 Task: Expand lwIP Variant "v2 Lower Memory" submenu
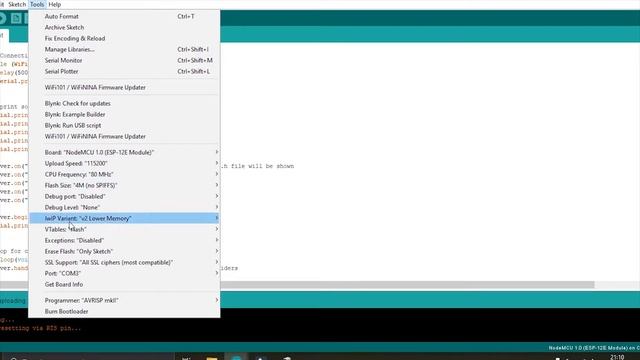(x=124, y=218)
